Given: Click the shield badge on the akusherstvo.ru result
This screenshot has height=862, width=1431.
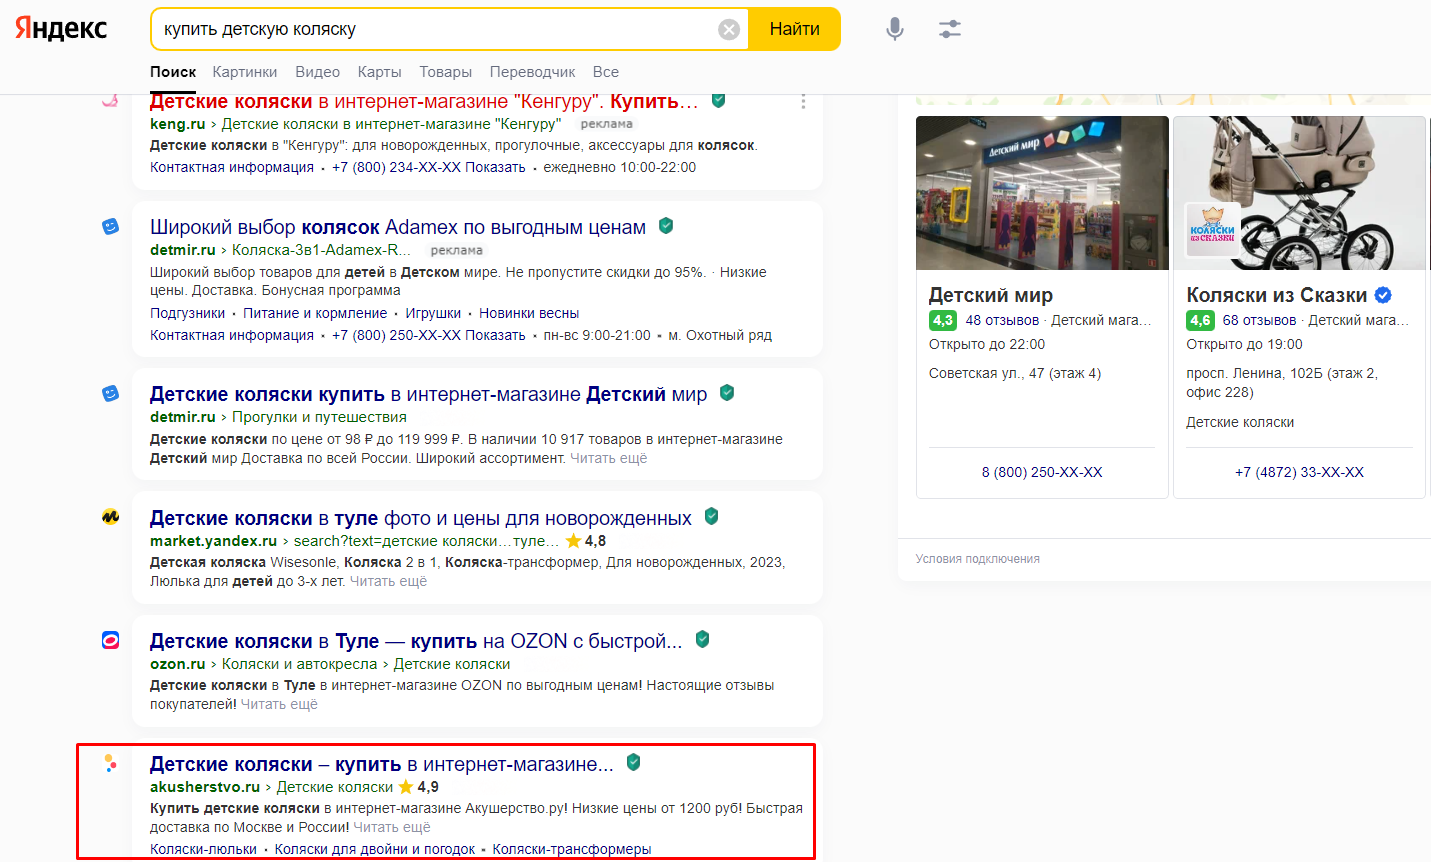Looking at the screenshot, I should point(633,762).
